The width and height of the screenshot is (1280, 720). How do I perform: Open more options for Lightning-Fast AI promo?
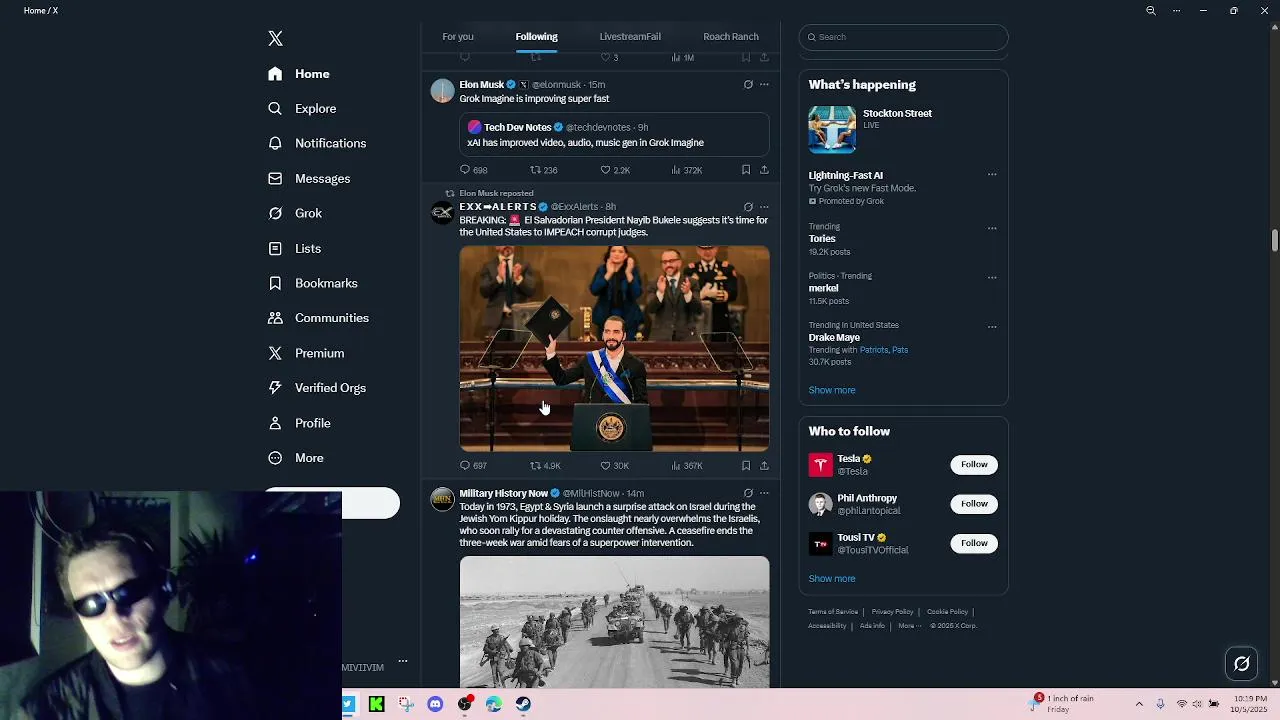pyautogui.click(x=992, y=175)
